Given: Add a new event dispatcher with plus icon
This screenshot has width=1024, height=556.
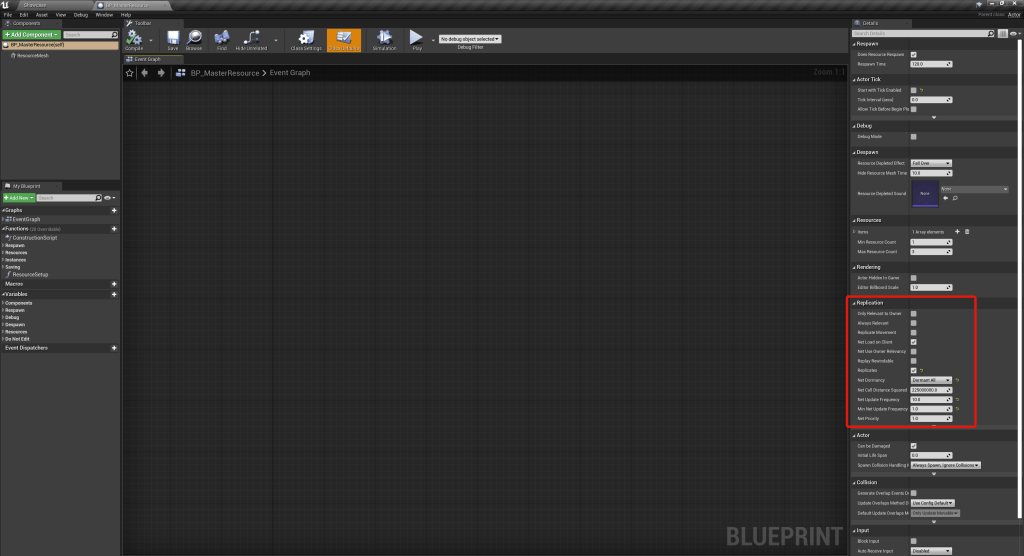Looking at the screenshot, I should [114, 348].
